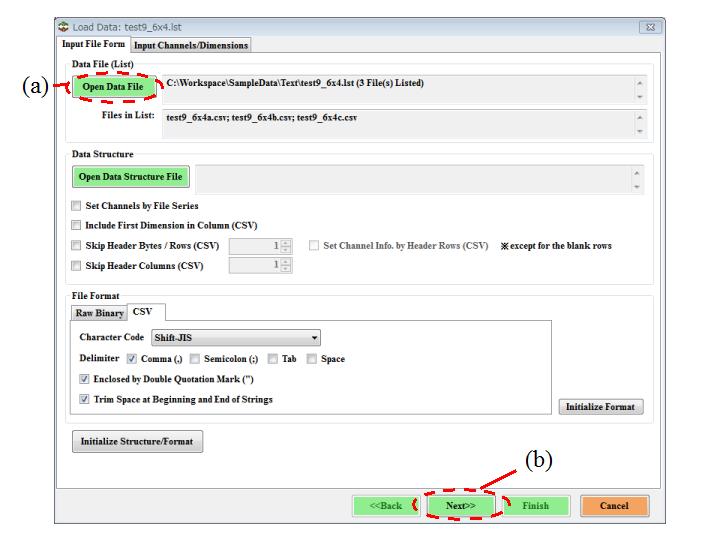Click the Open Data File button

(x=113, y=88)
